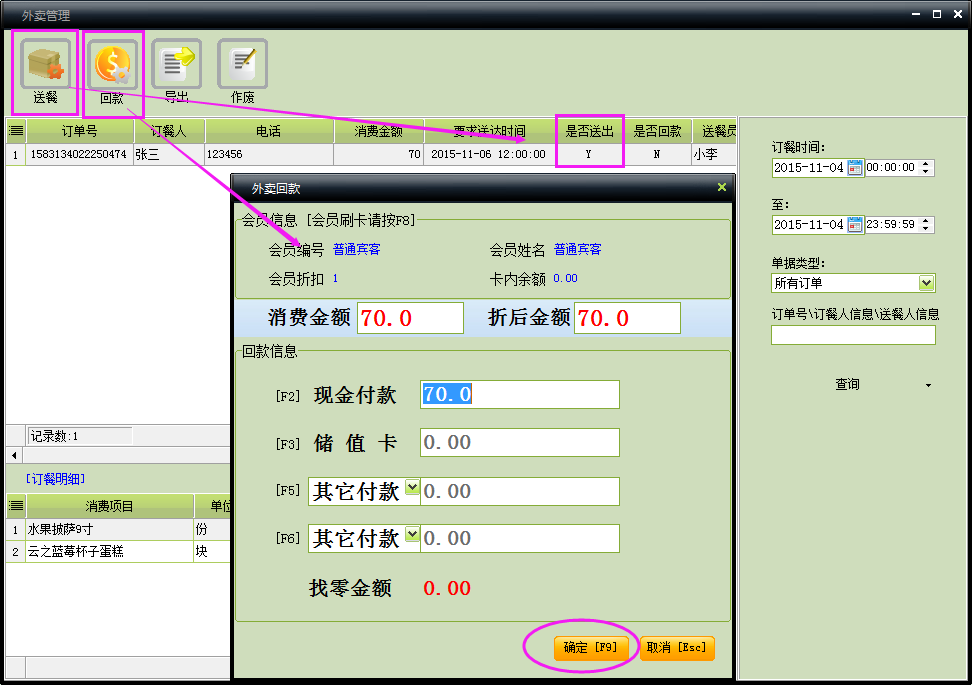The image size is (972, 685).
Task: Click the 记录数:1 status field
Action: pyautogui.click(x=79, y=436)
